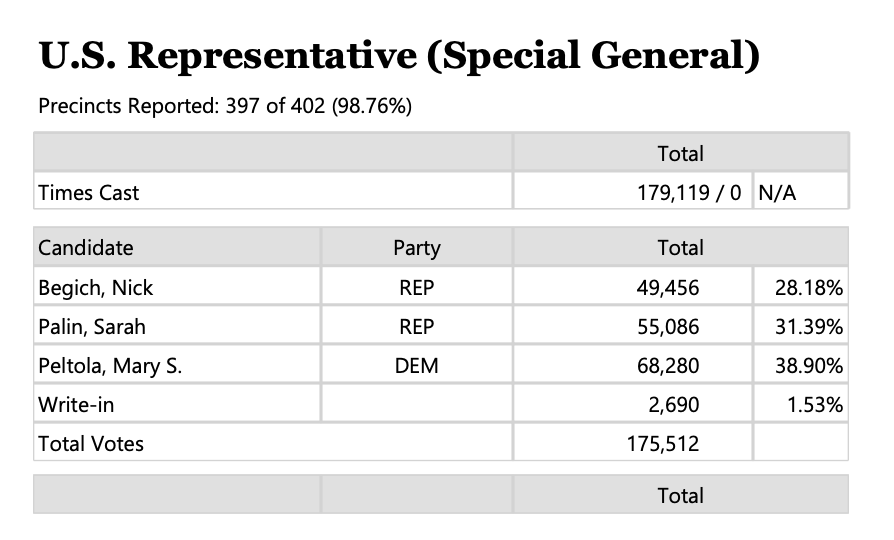The height and width of the screenshot is (540, 894).
Task: Click the DEM party cell
Action: 416,366
